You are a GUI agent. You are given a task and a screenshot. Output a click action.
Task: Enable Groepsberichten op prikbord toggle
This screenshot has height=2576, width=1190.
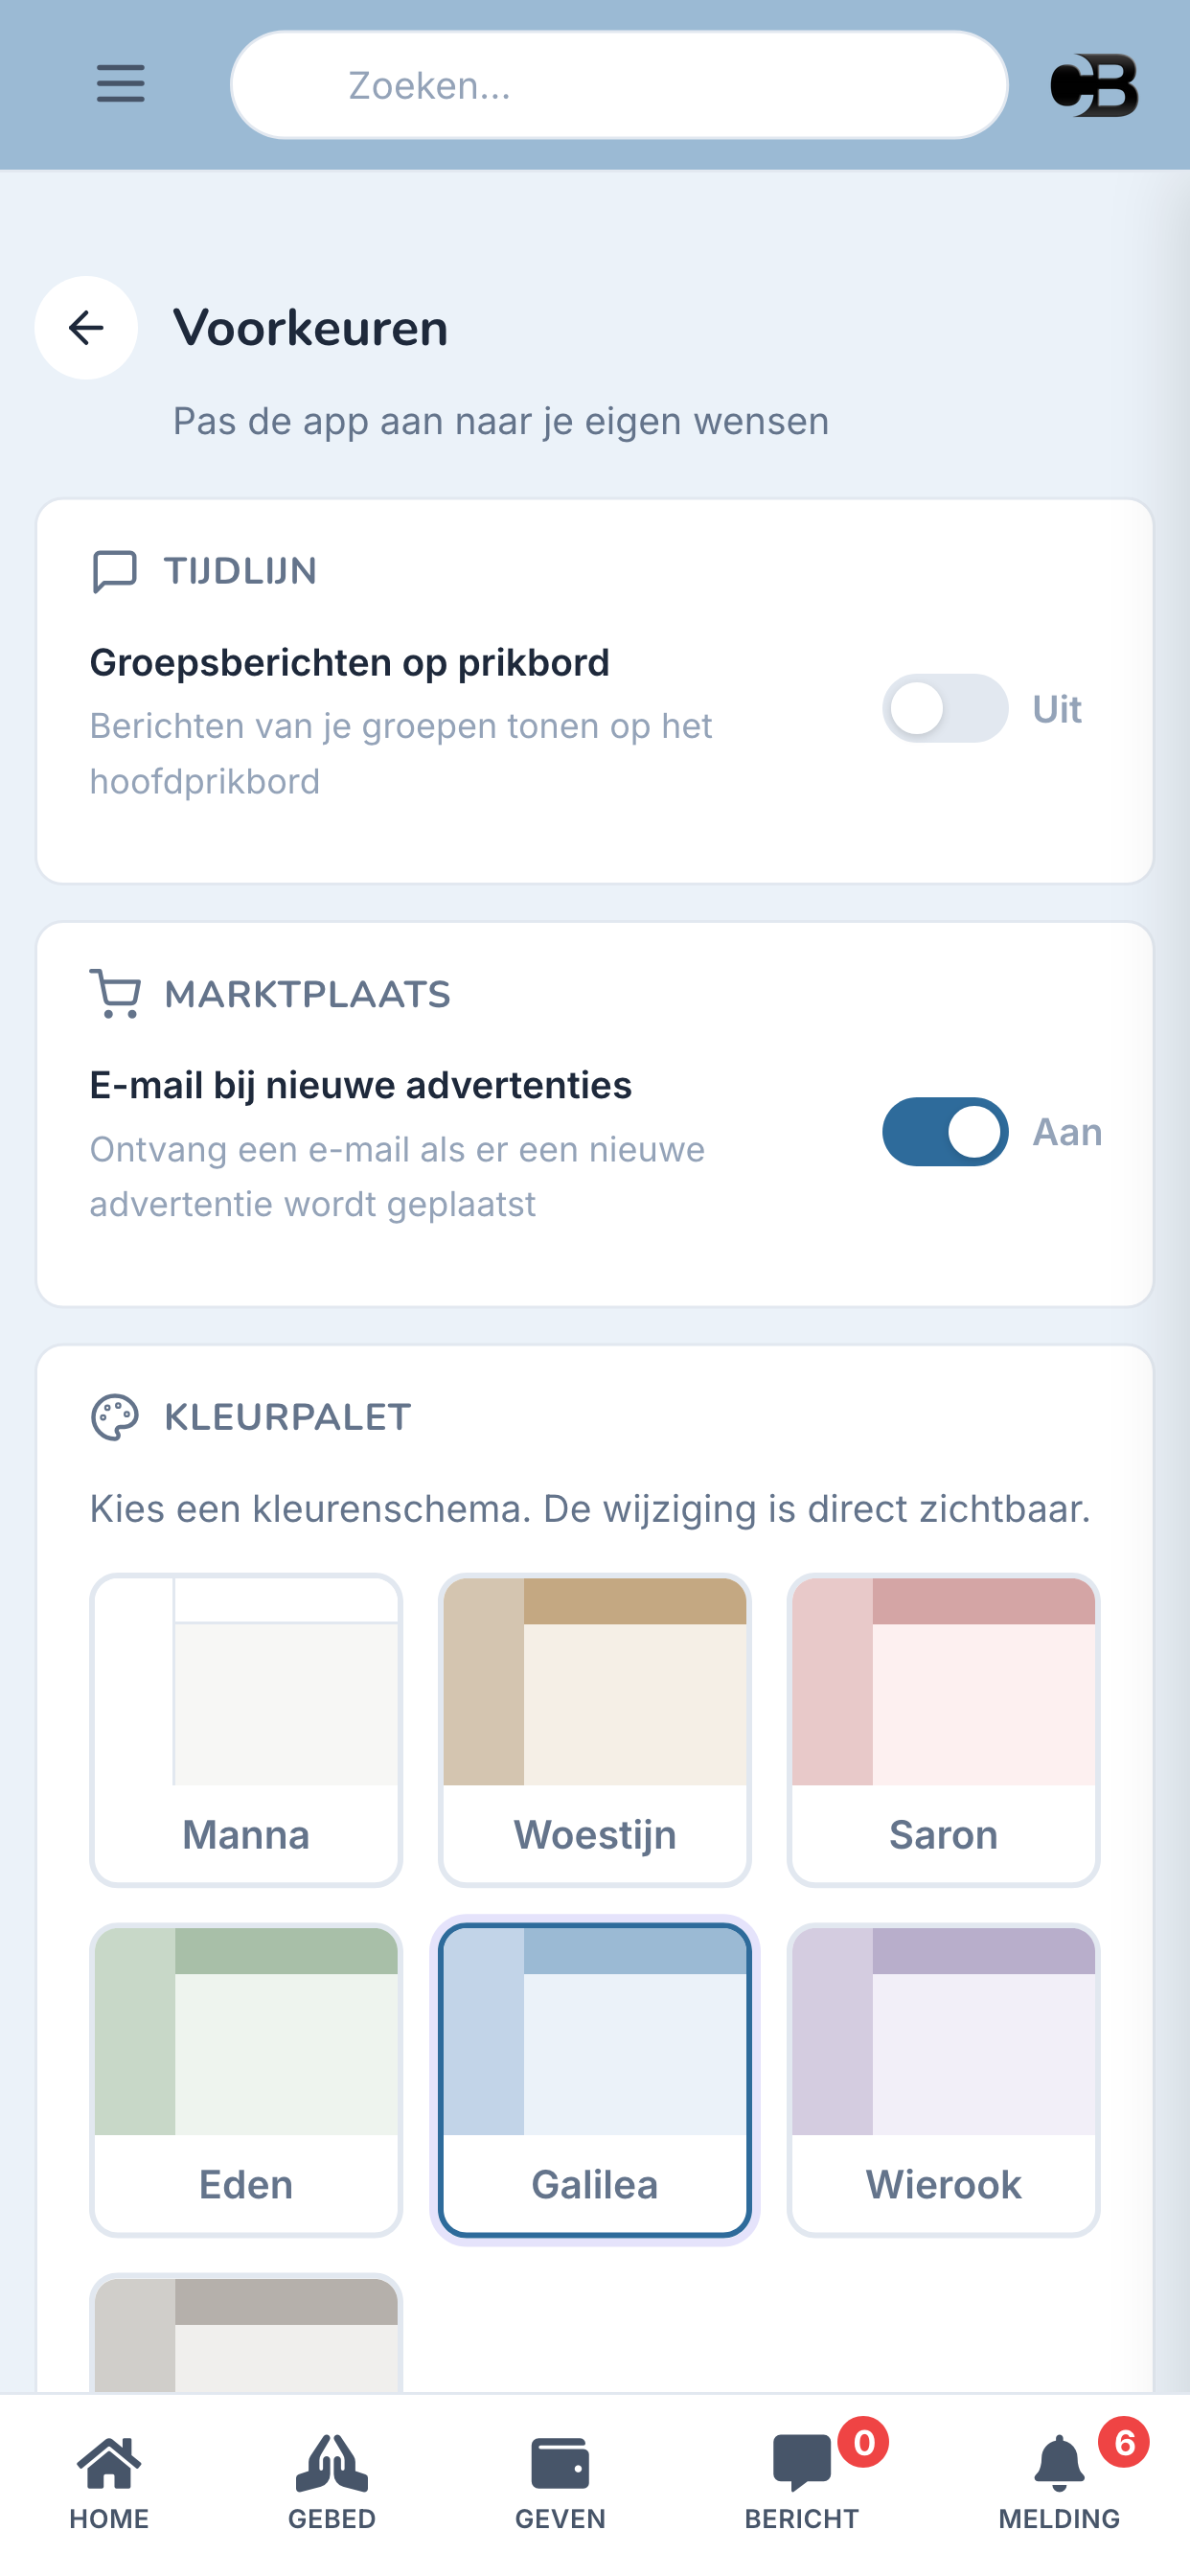pos(945,709)
